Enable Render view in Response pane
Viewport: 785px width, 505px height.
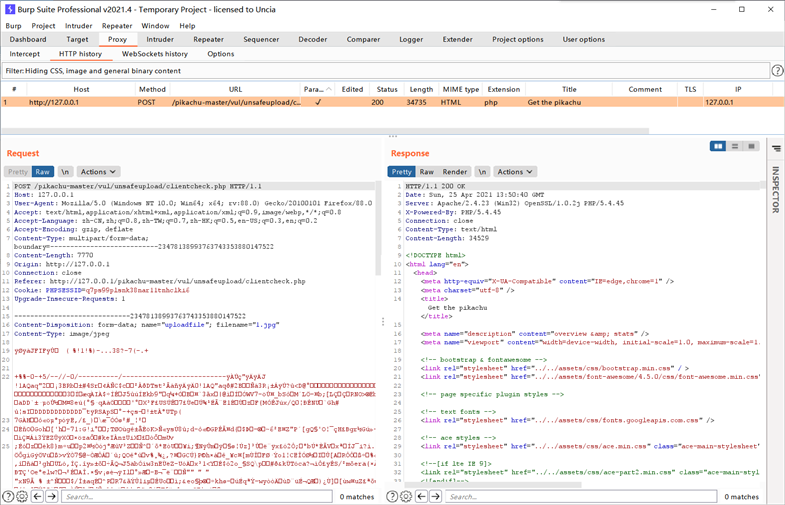pos(455,172)
